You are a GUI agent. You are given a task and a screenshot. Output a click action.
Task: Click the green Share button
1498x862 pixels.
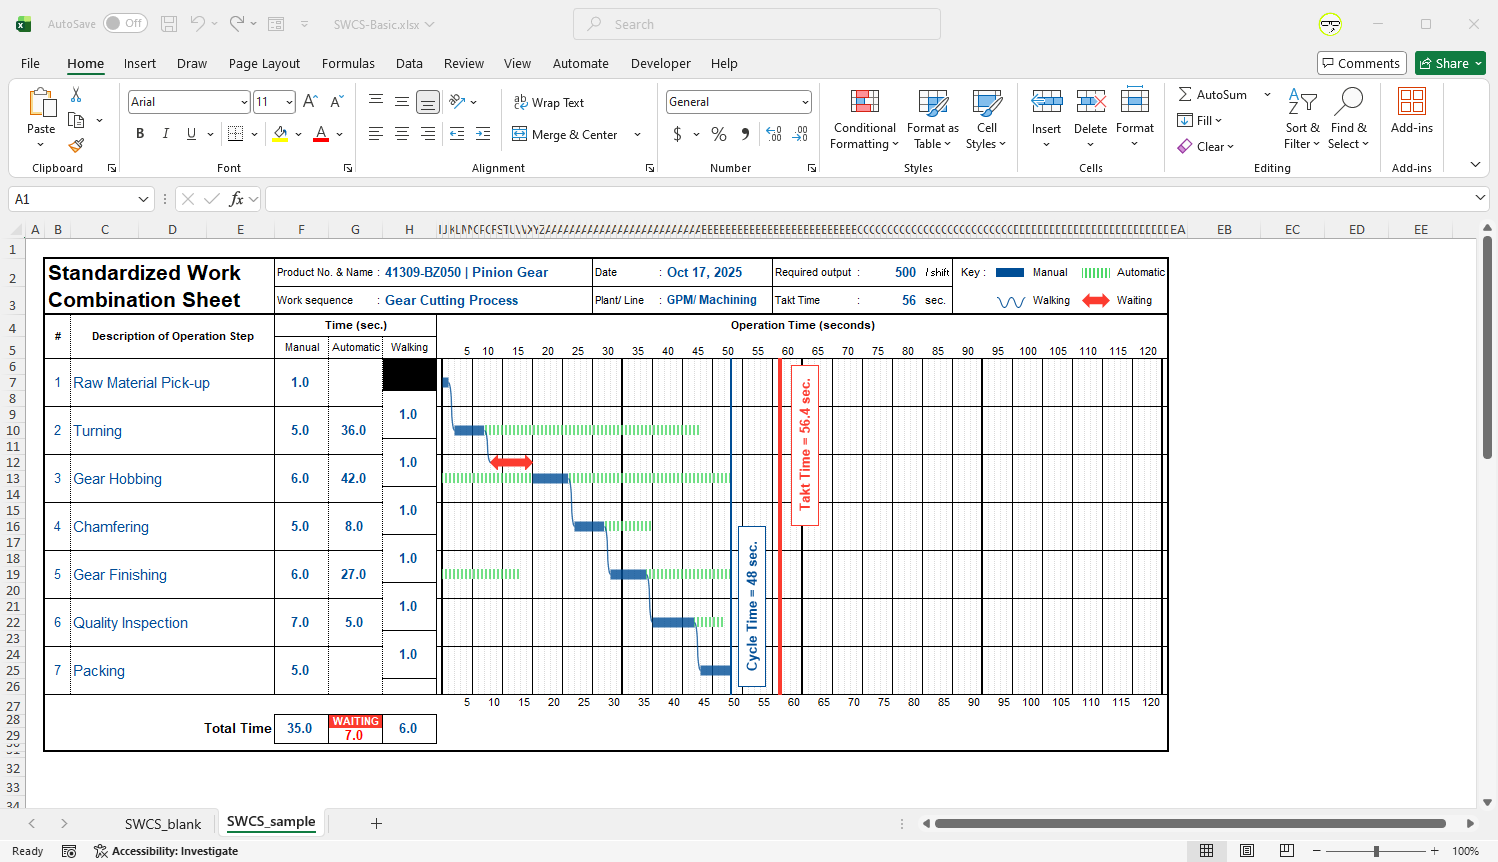click(1450, 63)
